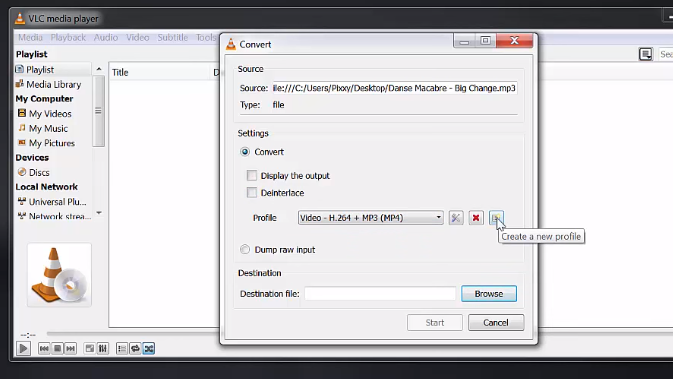The image size is (673, 379).
Task: Click sidebar scroll up arrow
Action: click(x=99, y=69)
